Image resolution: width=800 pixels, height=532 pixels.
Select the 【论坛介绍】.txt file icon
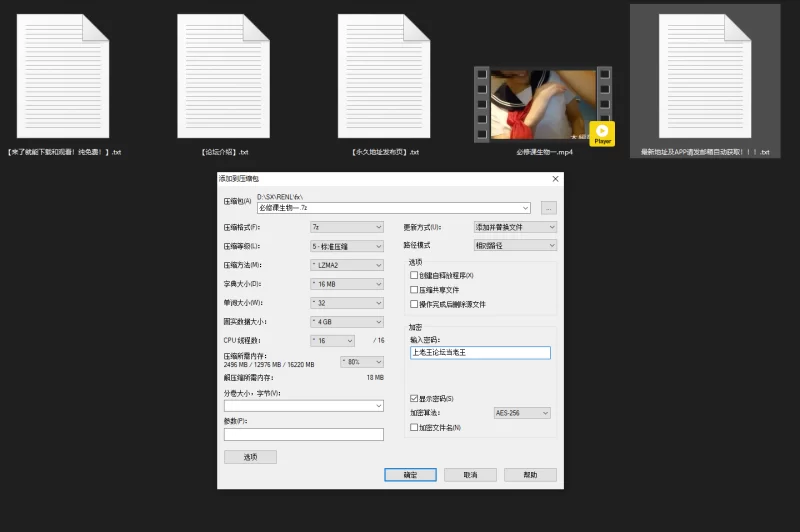click(223, 75)
